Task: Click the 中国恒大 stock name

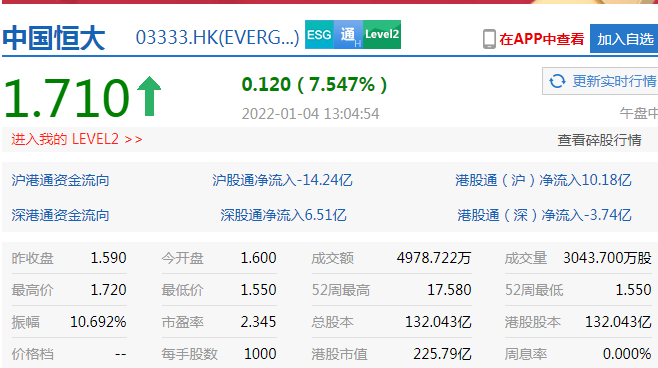Action: pos(53,38)
